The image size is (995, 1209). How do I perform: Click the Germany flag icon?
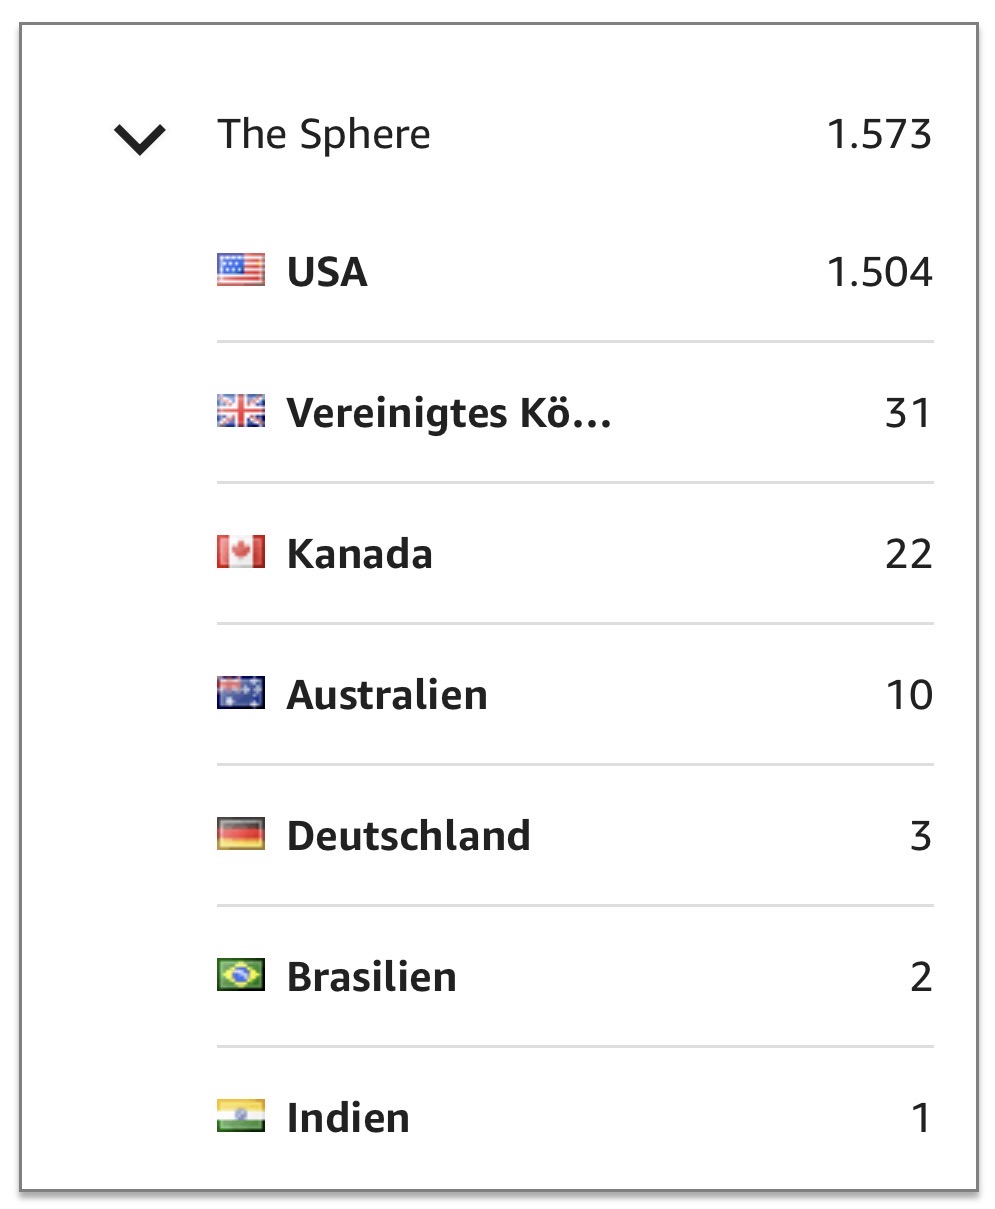point(241,835)
